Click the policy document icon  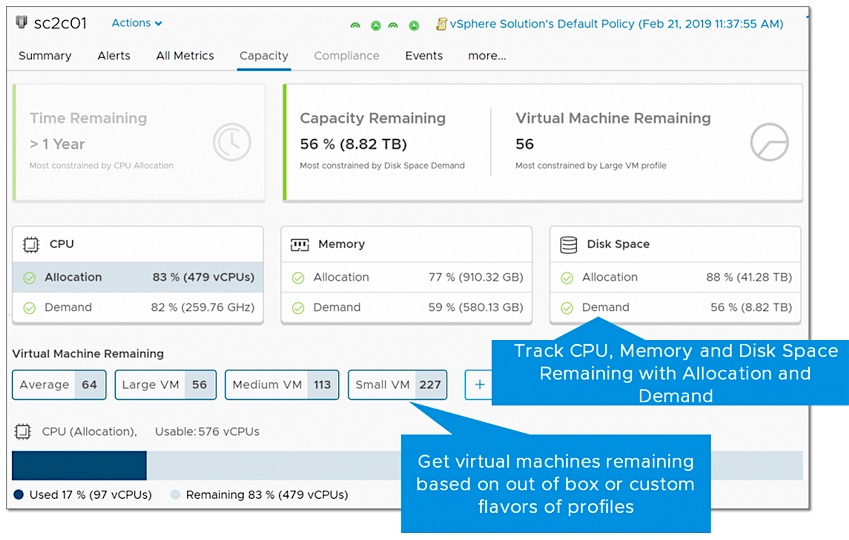tap(441, 24)
